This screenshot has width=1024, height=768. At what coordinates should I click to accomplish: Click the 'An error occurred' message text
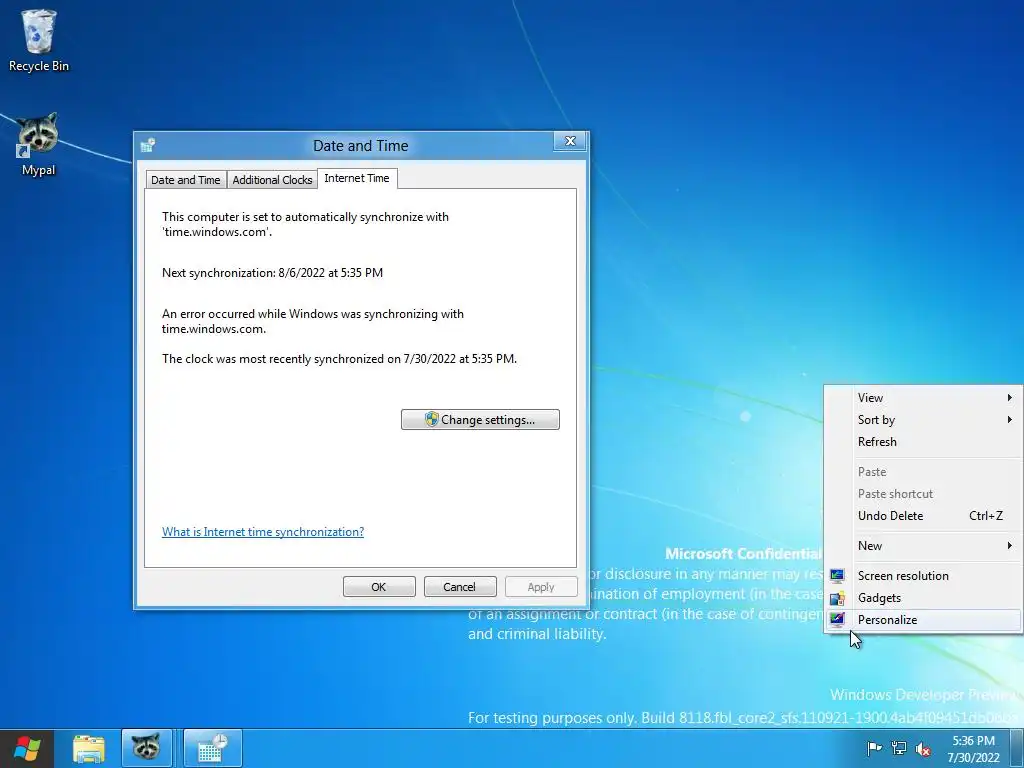point(313,321)
